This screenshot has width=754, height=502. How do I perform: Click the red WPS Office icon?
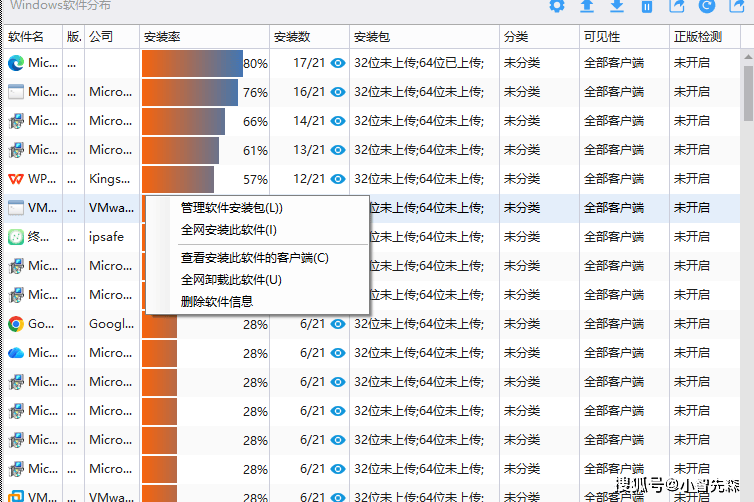16,180
